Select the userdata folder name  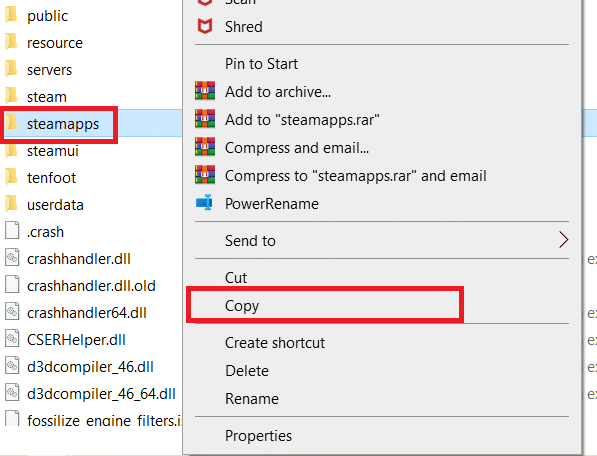pyautogui.click(x=55, y=205)
